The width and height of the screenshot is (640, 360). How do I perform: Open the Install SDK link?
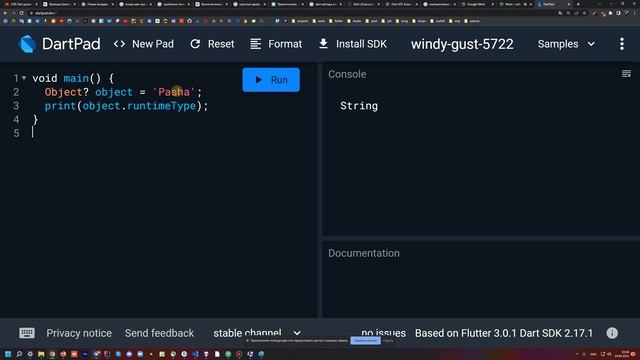click(x=353, y=44)
